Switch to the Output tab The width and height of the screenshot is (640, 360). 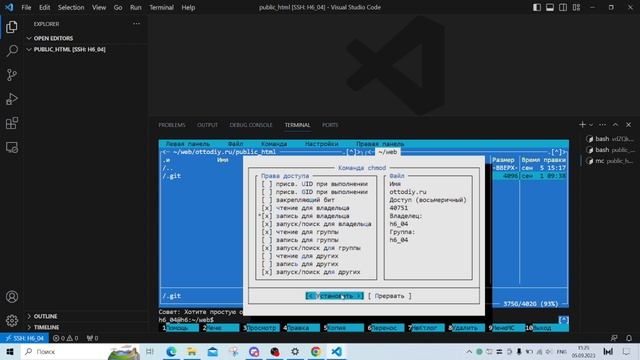[x=207, y=125]
